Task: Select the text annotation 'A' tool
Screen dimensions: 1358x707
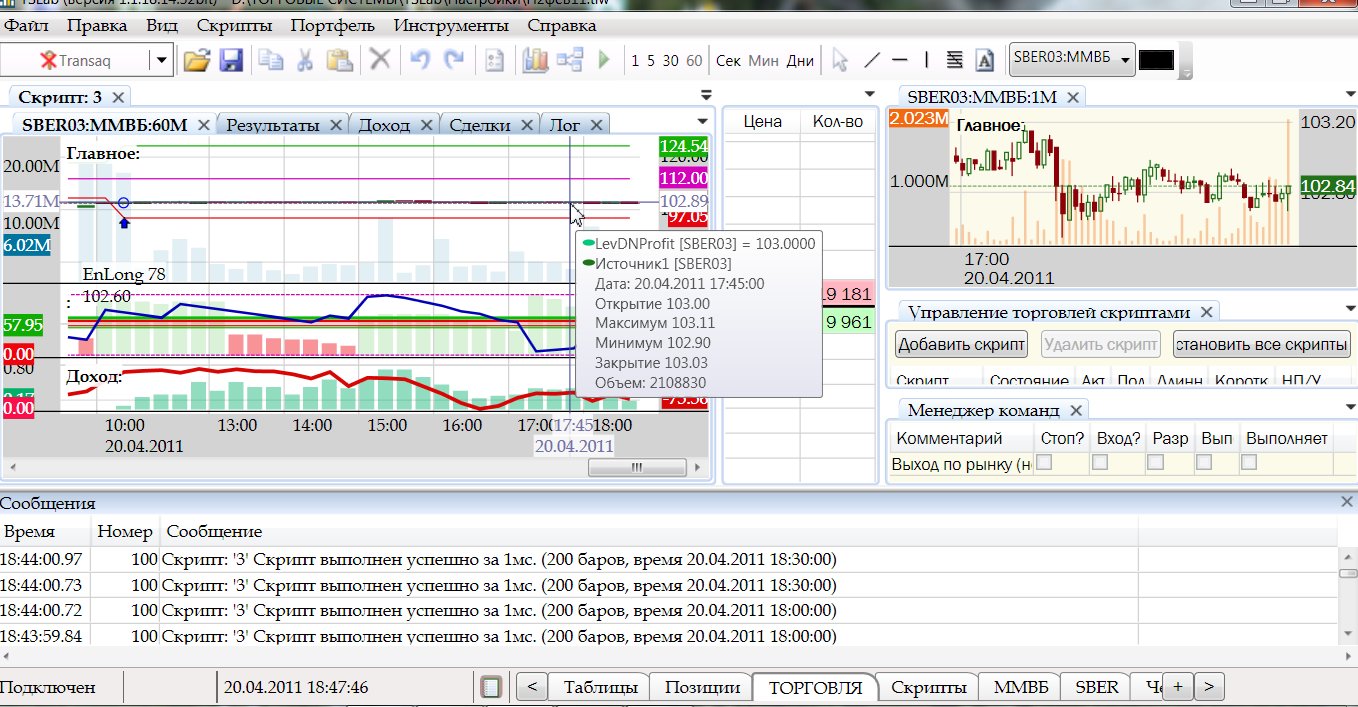Action: coord(984,60)
